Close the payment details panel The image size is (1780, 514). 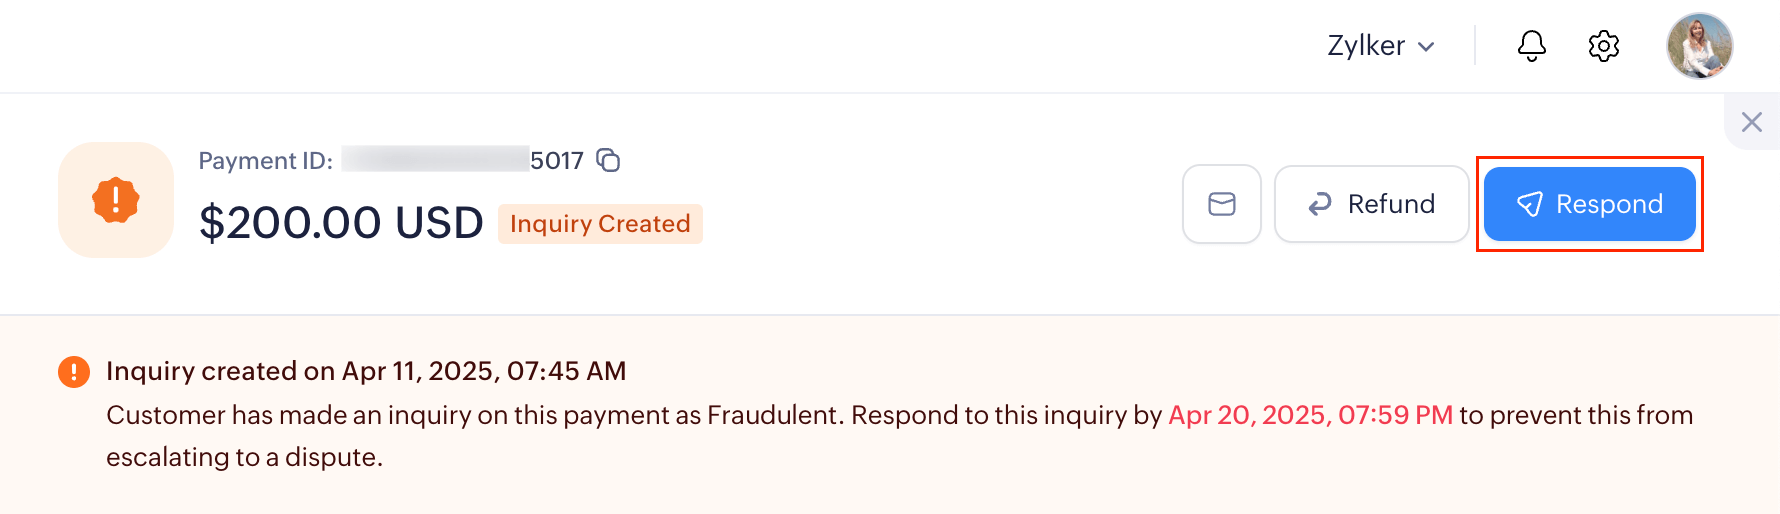tap(1751, 122)
